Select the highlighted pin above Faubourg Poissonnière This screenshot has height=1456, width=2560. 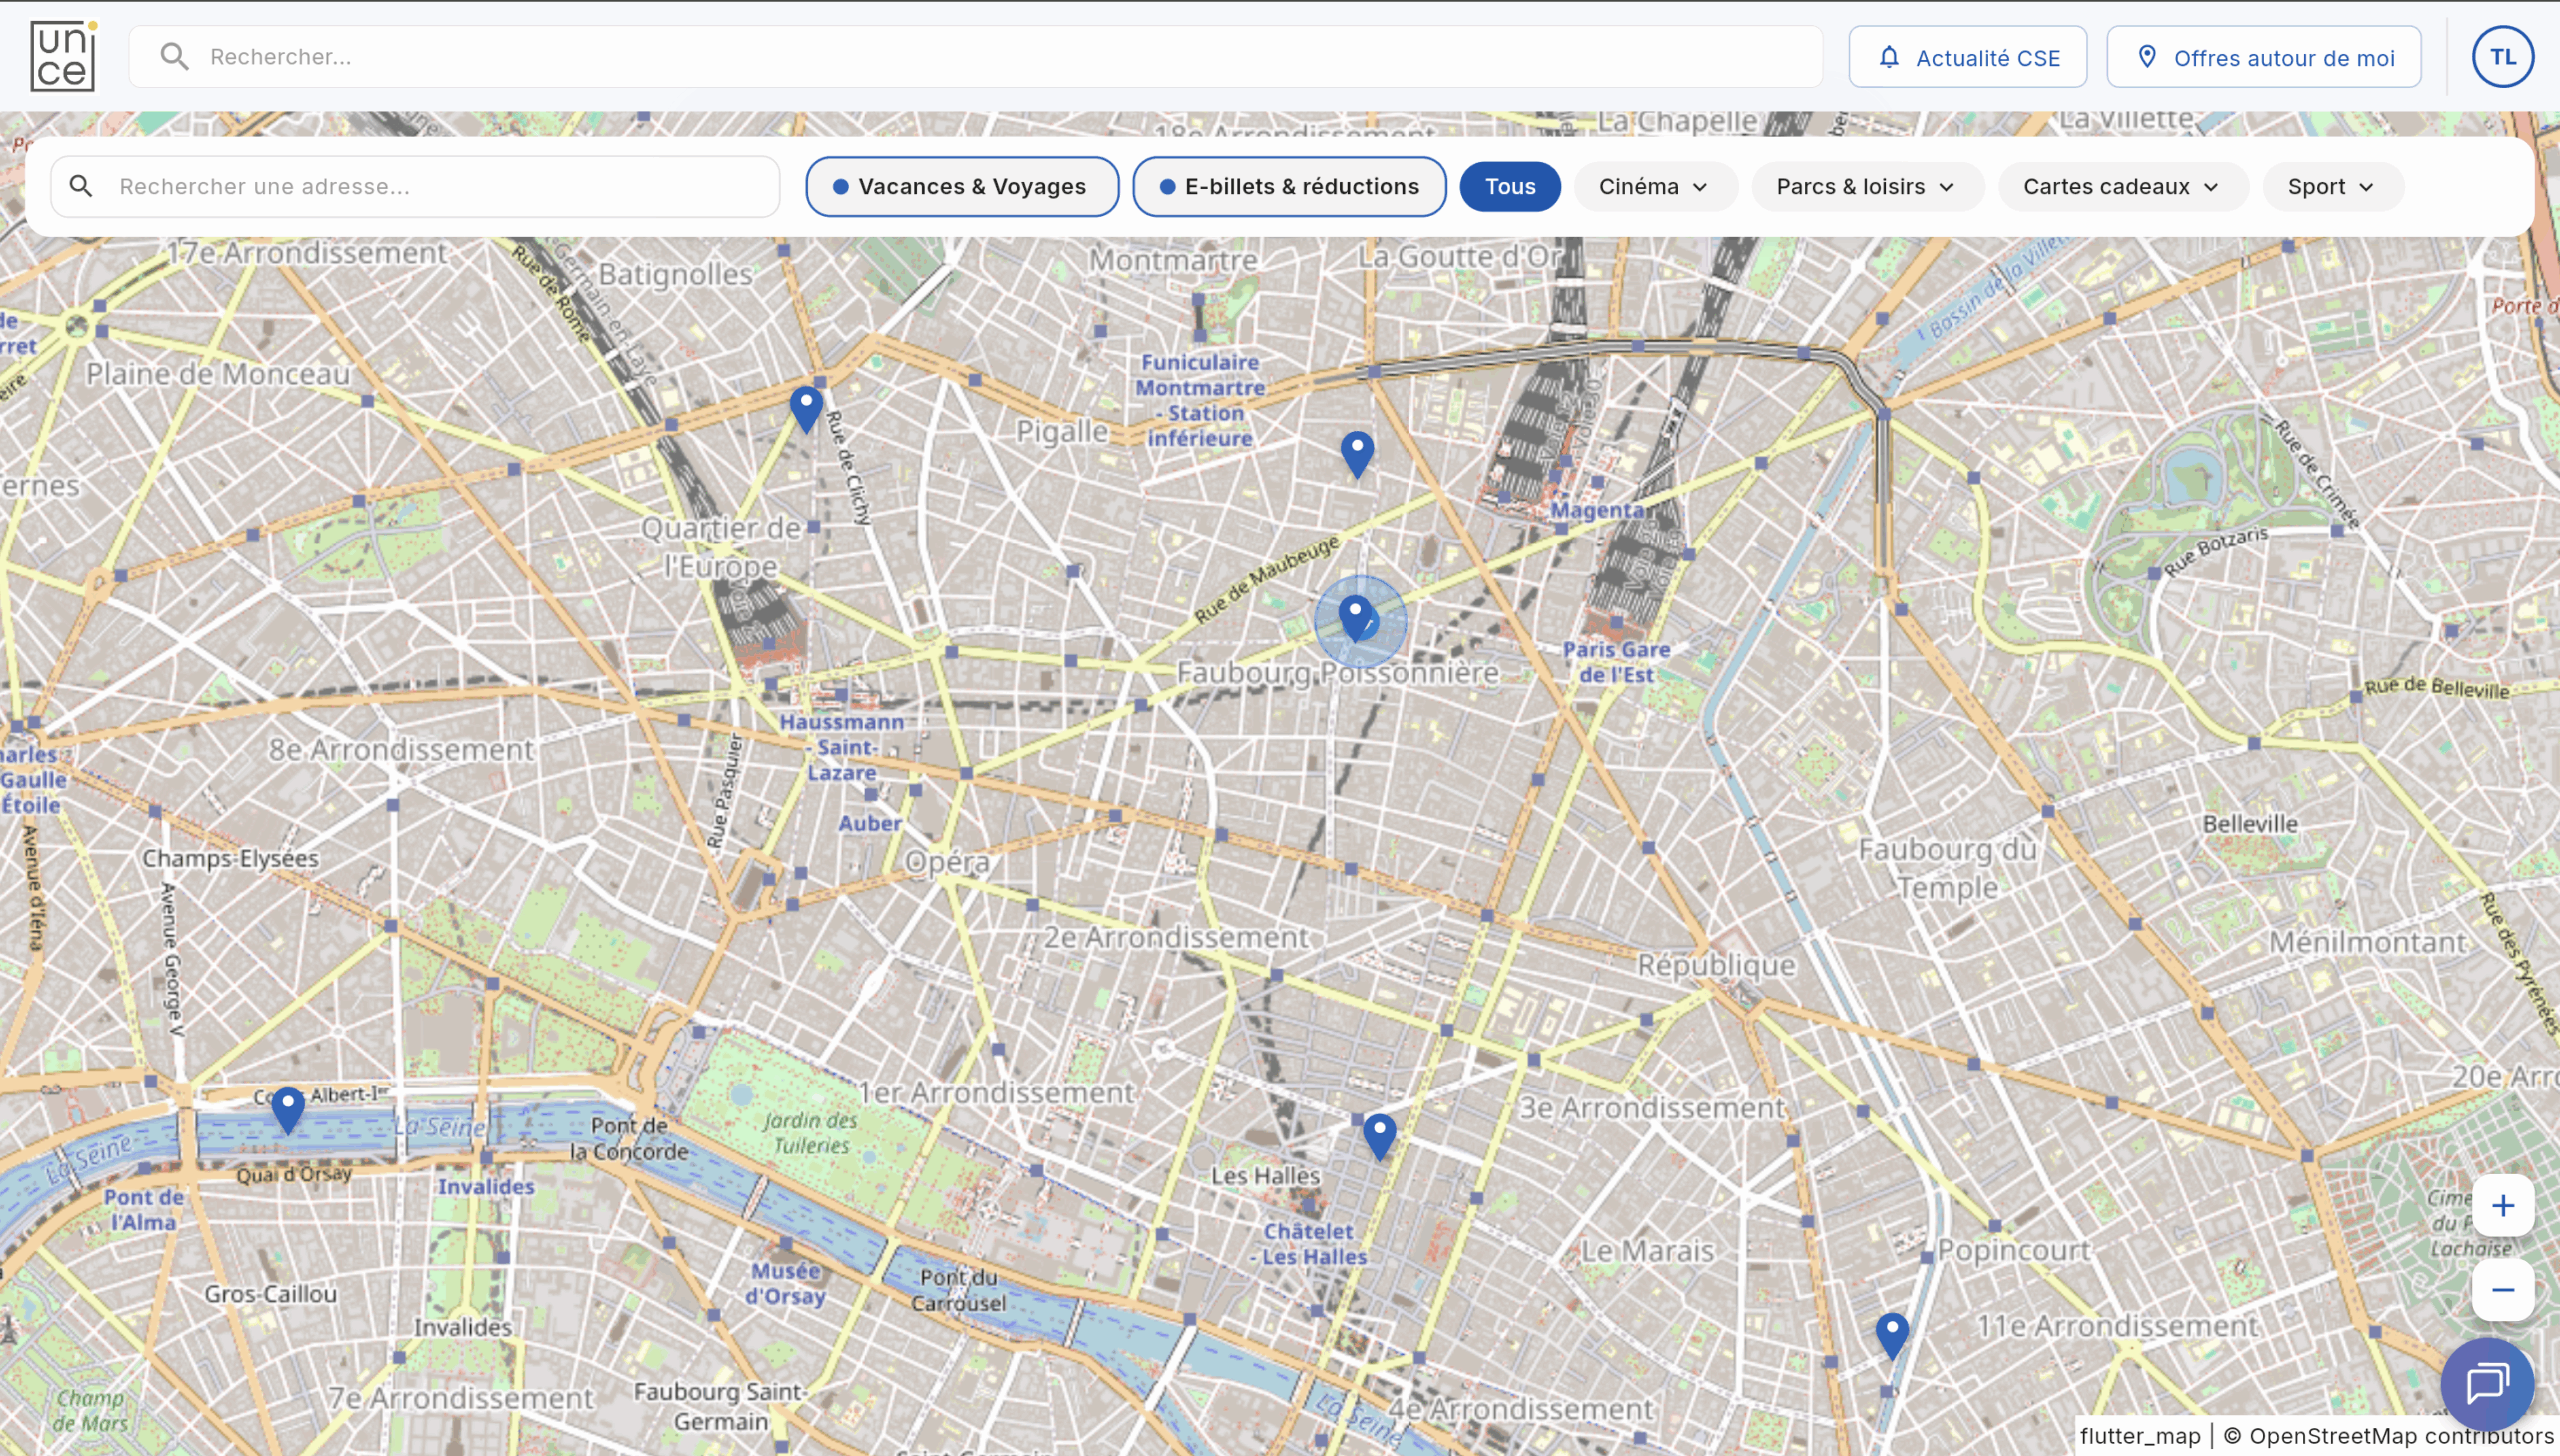pos(1356,618)
